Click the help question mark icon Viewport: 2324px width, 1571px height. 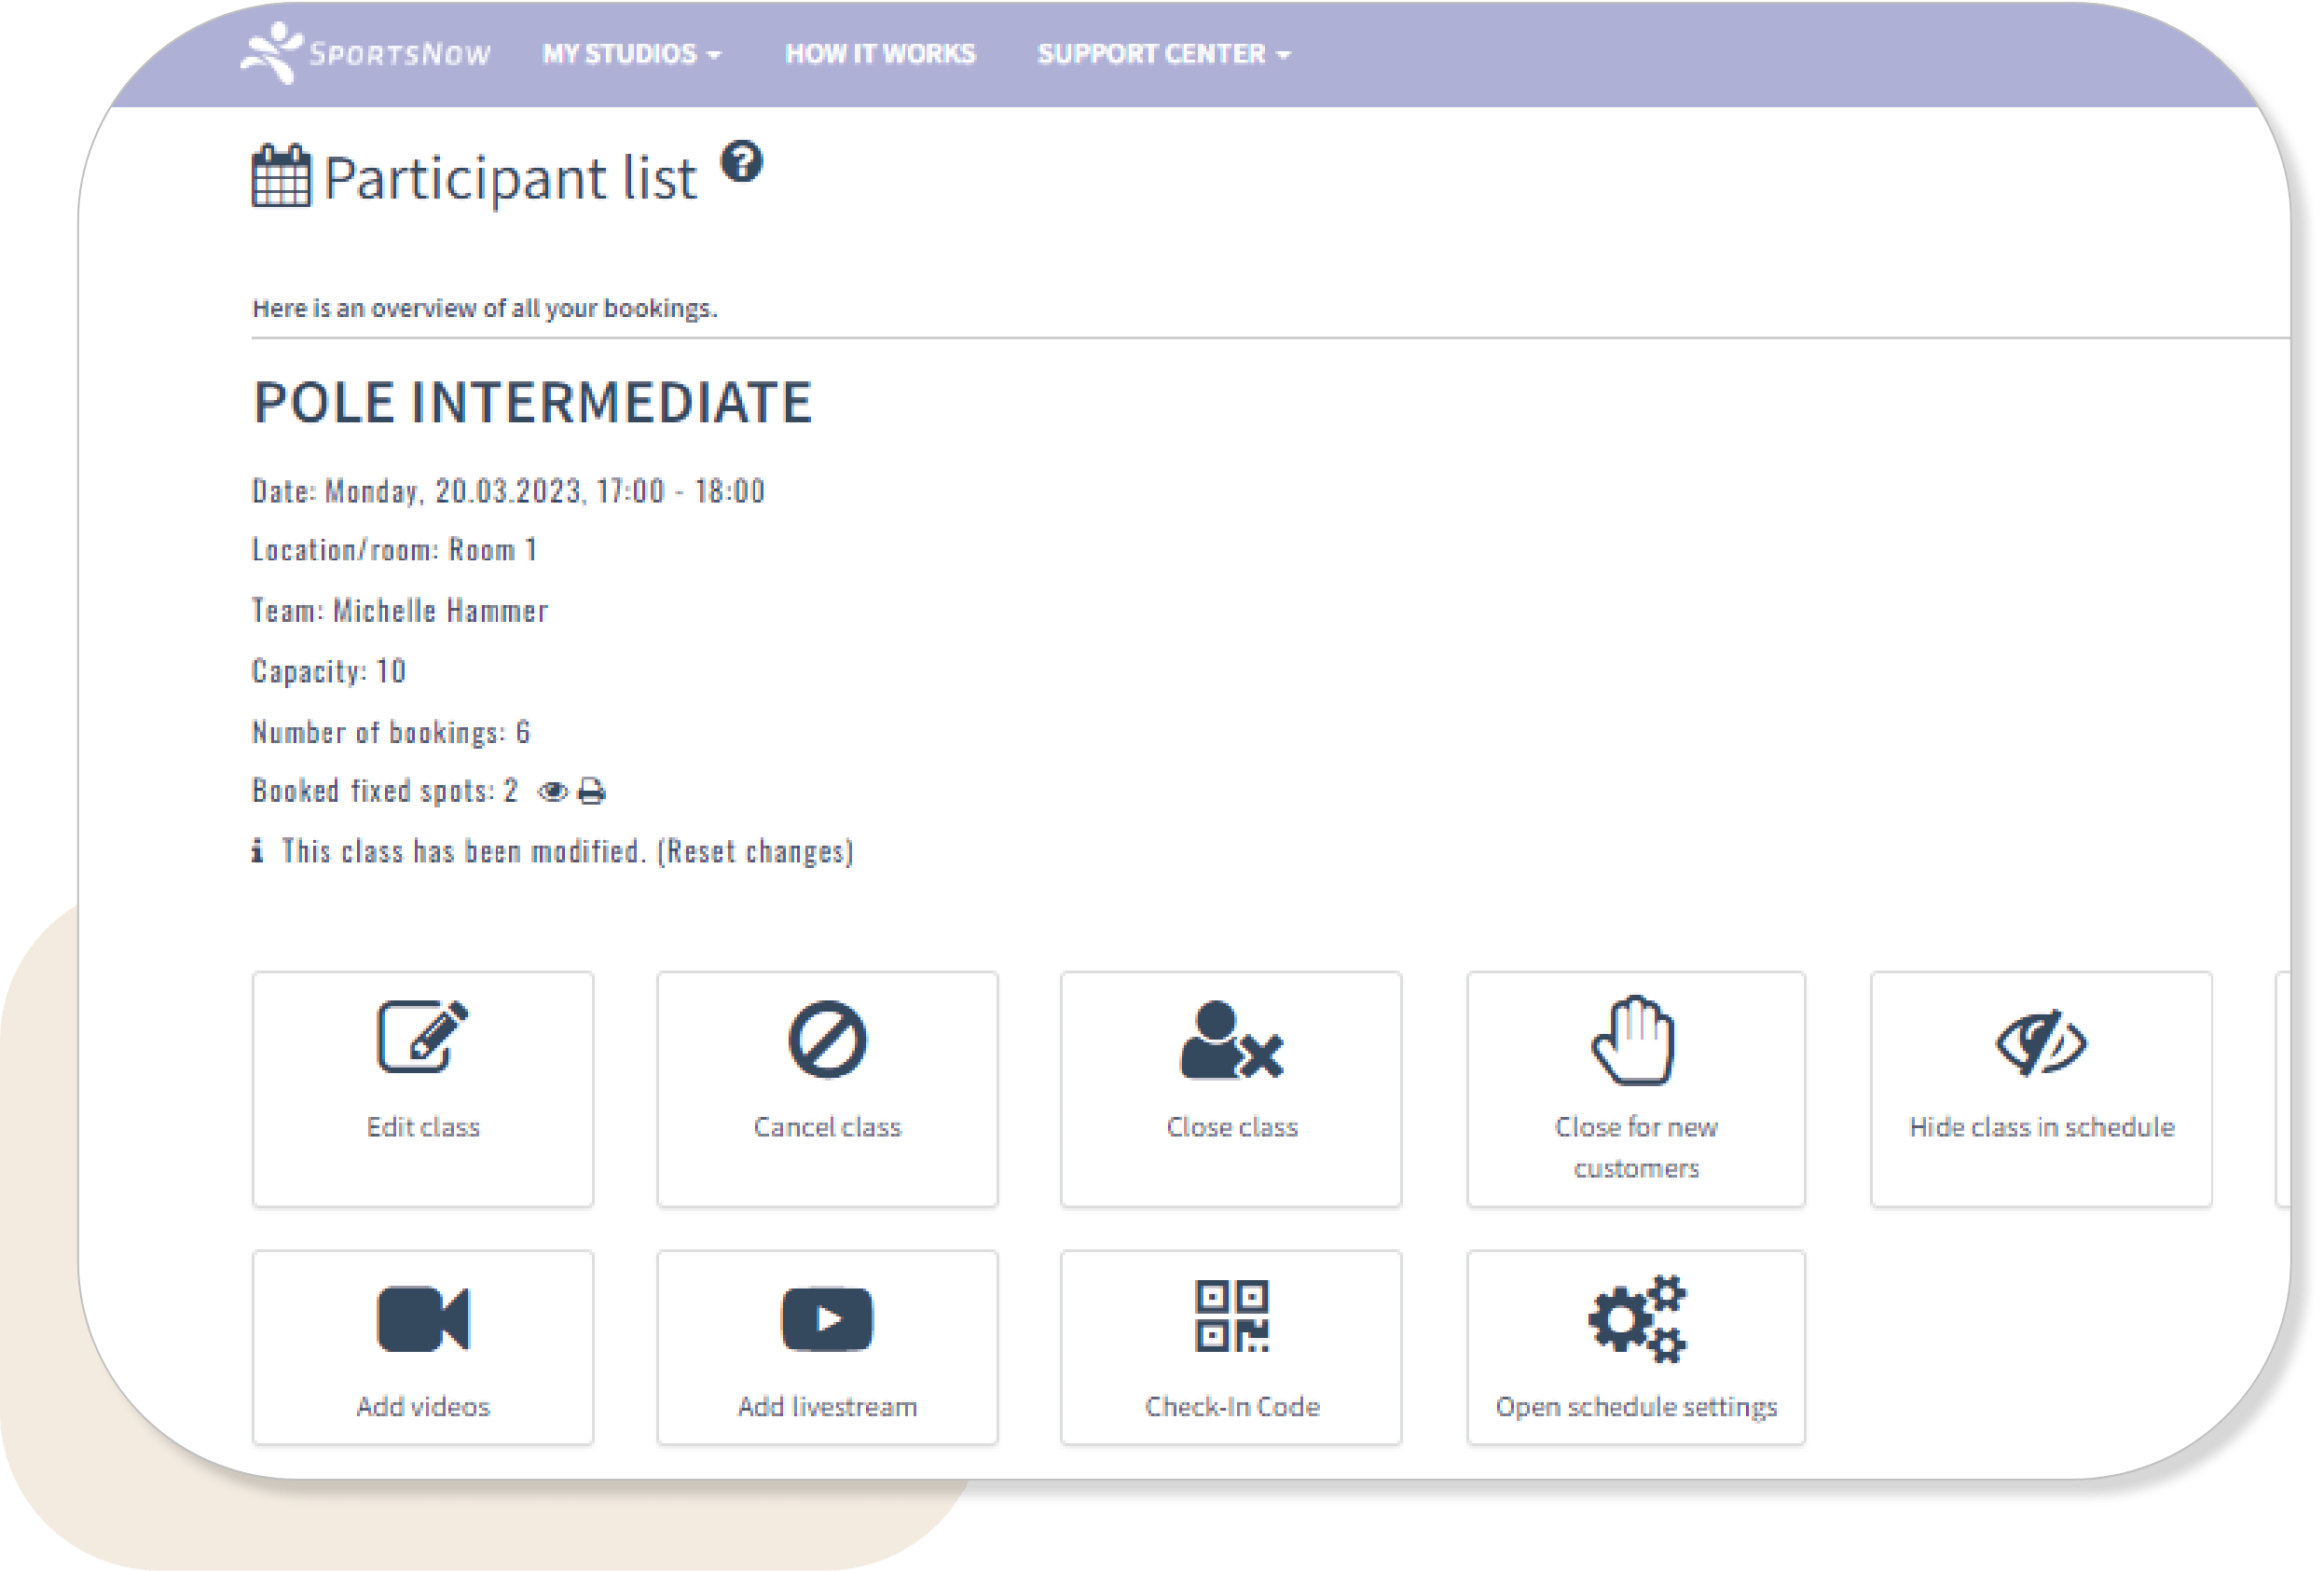point(742,162)
